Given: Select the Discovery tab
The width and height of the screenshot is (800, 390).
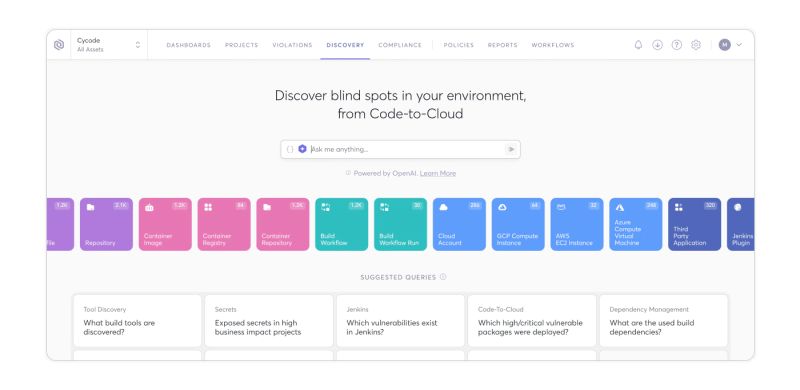Looking at the screenshot, I should point(345,45).
